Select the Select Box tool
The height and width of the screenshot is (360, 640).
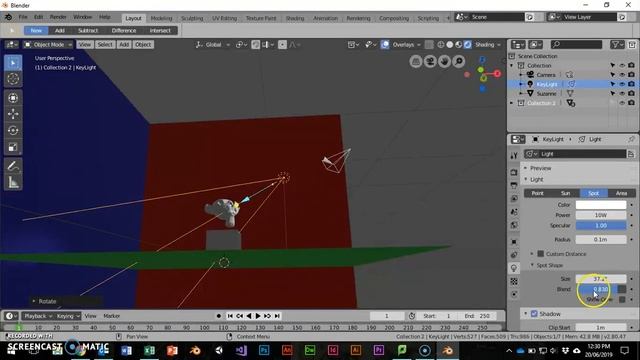[x=13, y=63]
